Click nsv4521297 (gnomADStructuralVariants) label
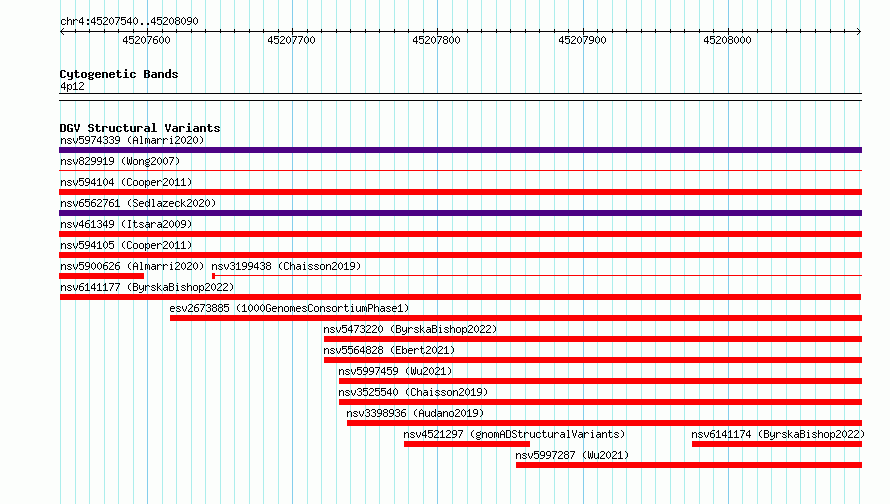 (x=514, y=434)
